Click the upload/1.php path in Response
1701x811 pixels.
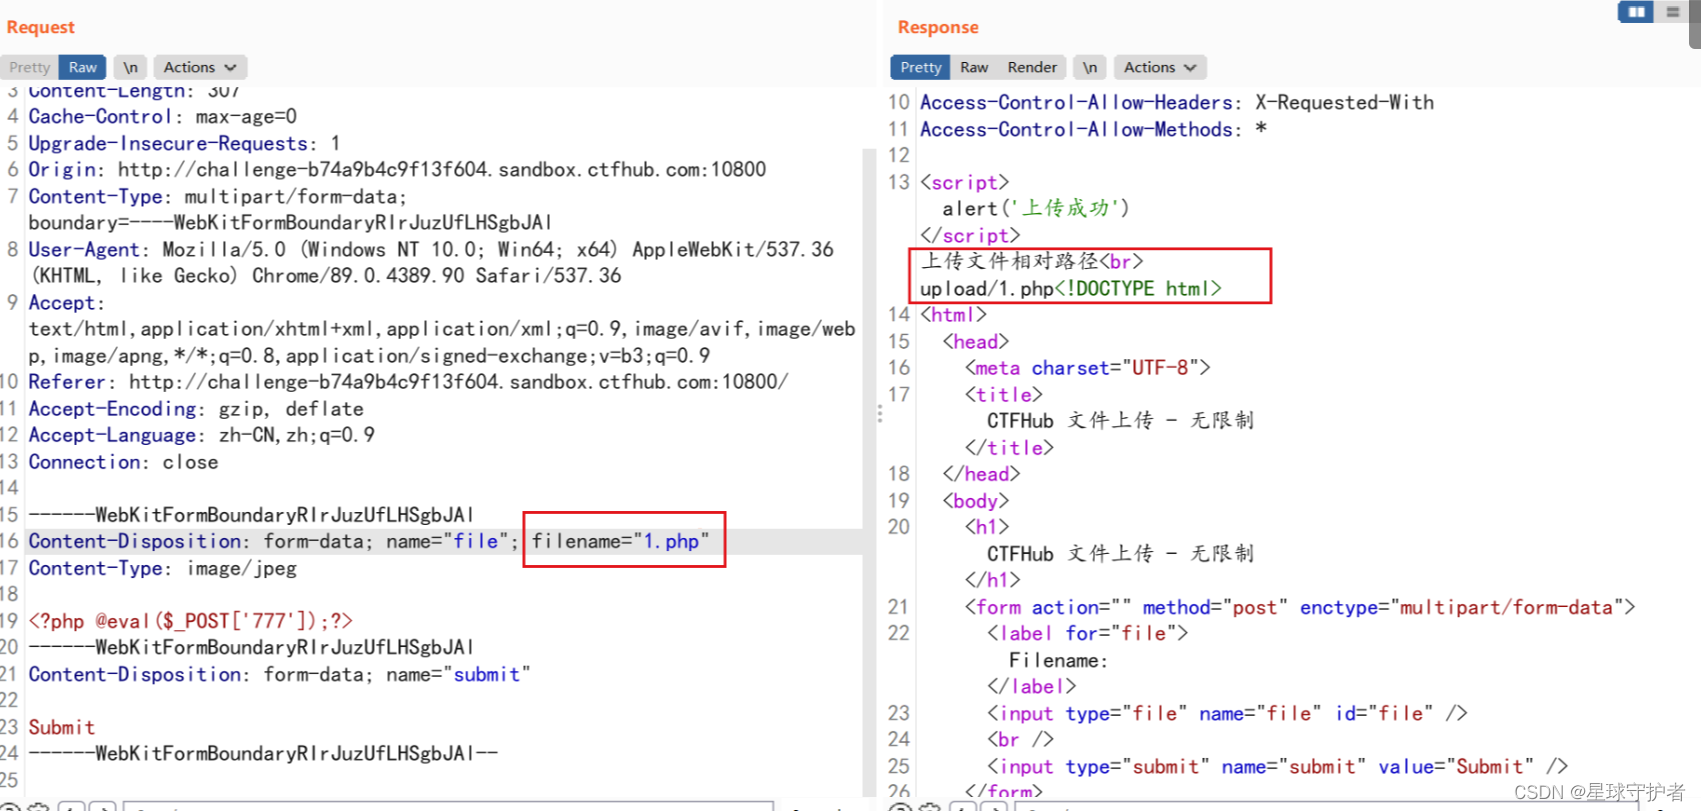point(987,289)
